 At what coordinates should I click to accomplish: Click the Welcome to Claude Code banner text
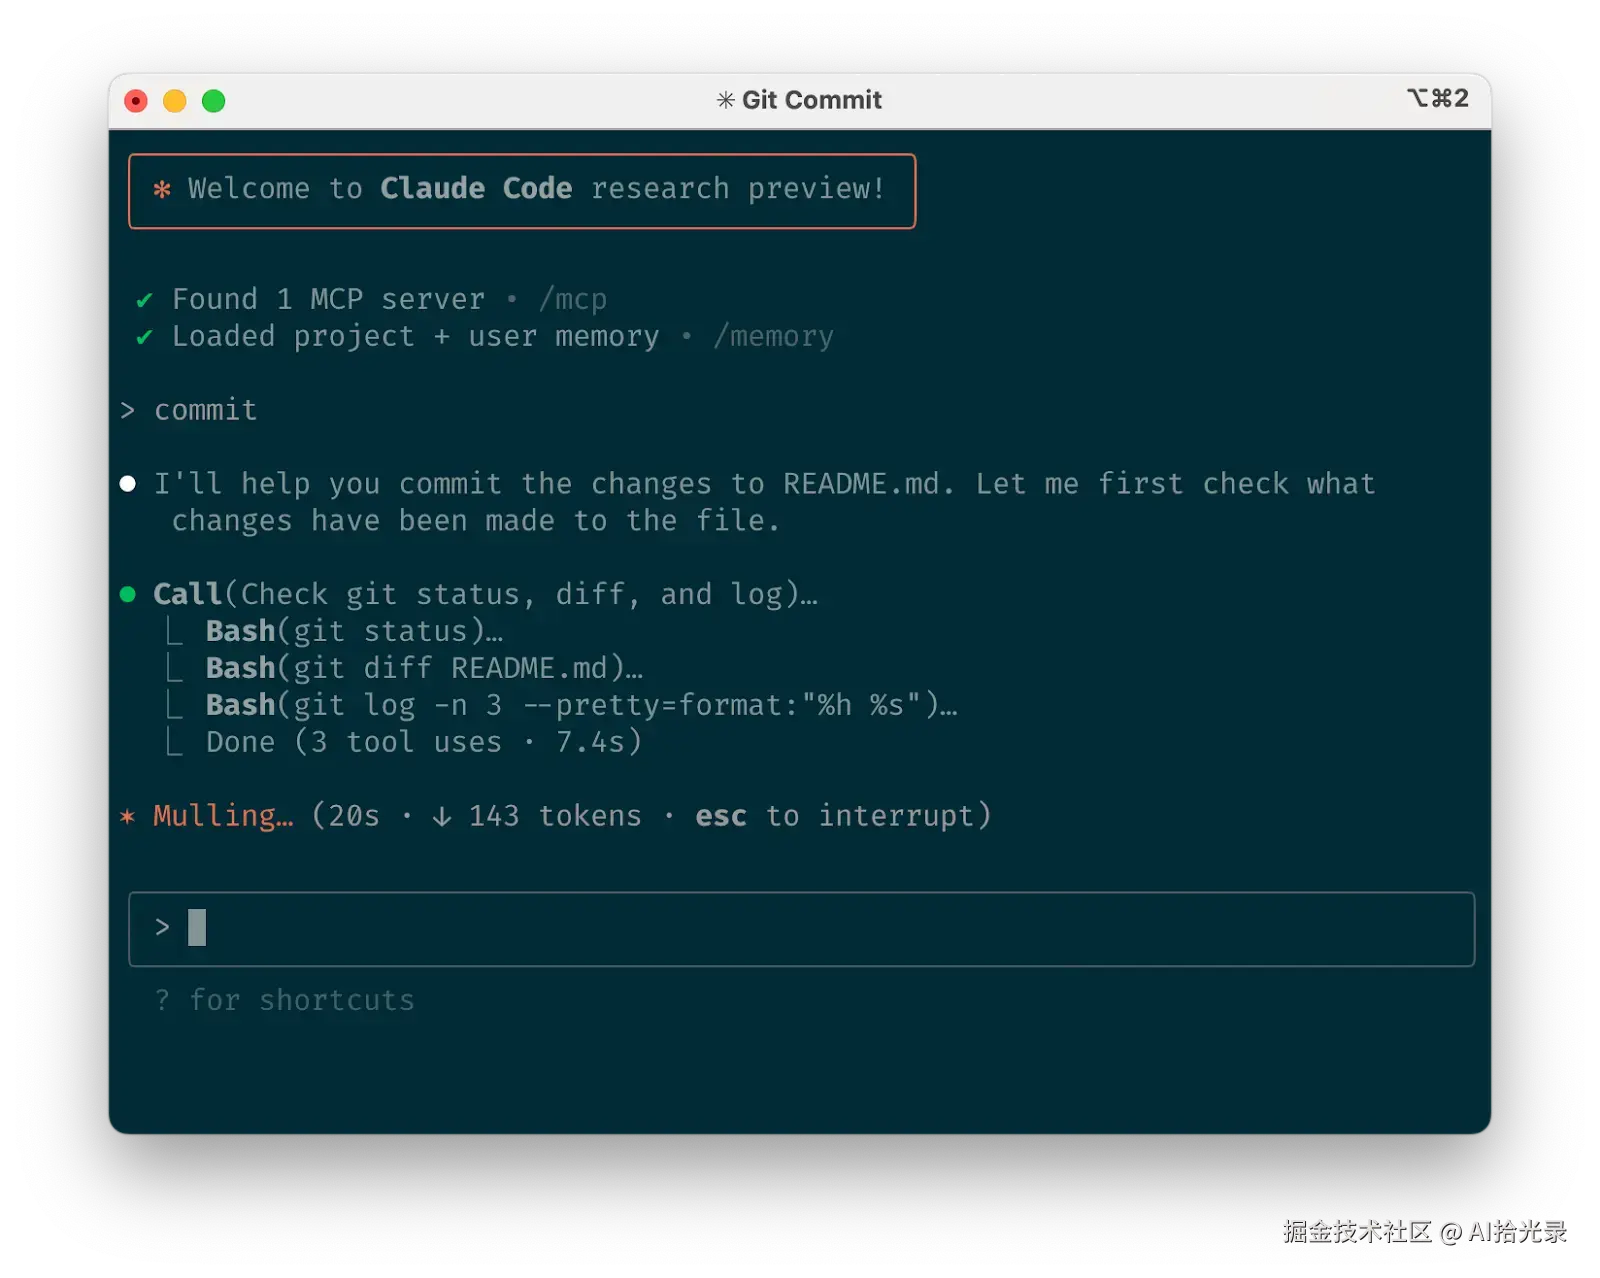click(536, 188)
